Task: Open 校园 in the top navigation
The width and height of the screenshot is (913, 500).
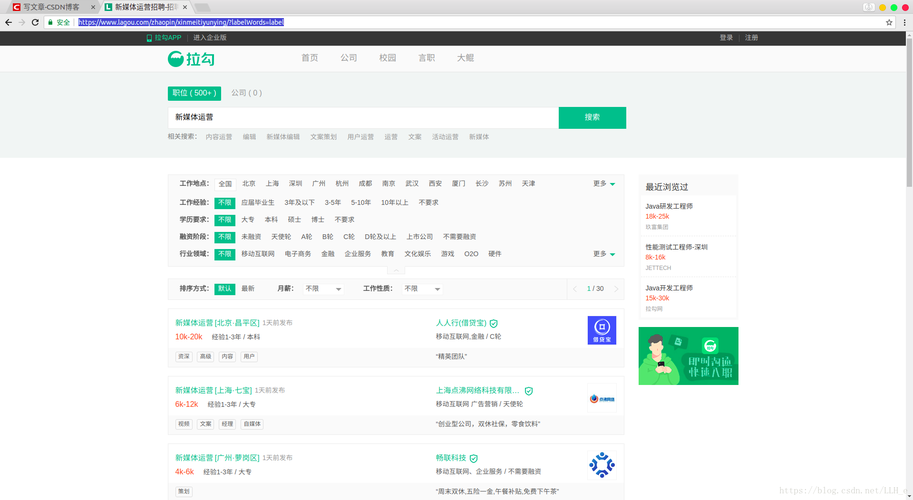Action: click(387, 58)
